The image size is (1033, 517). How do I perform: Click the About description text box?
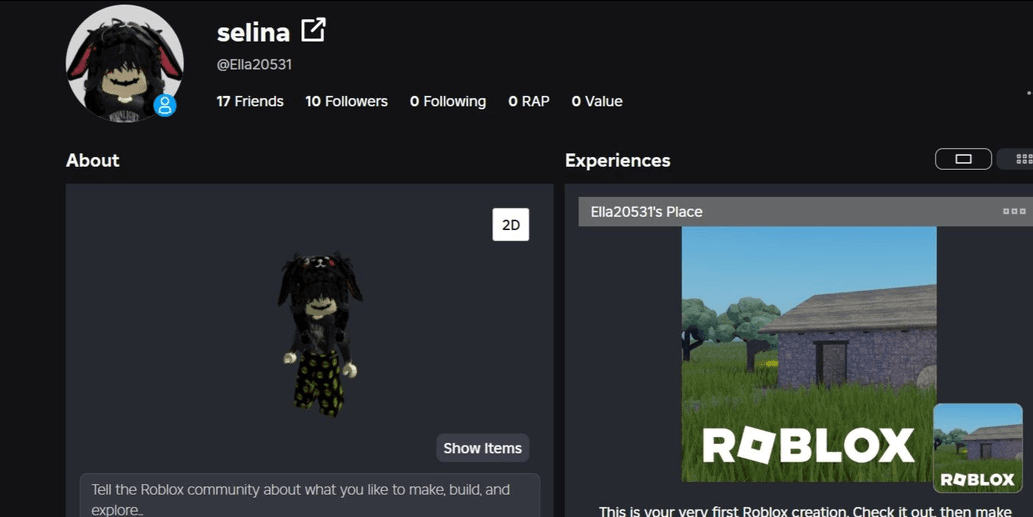pyautogui.click(x=310, y=495)
